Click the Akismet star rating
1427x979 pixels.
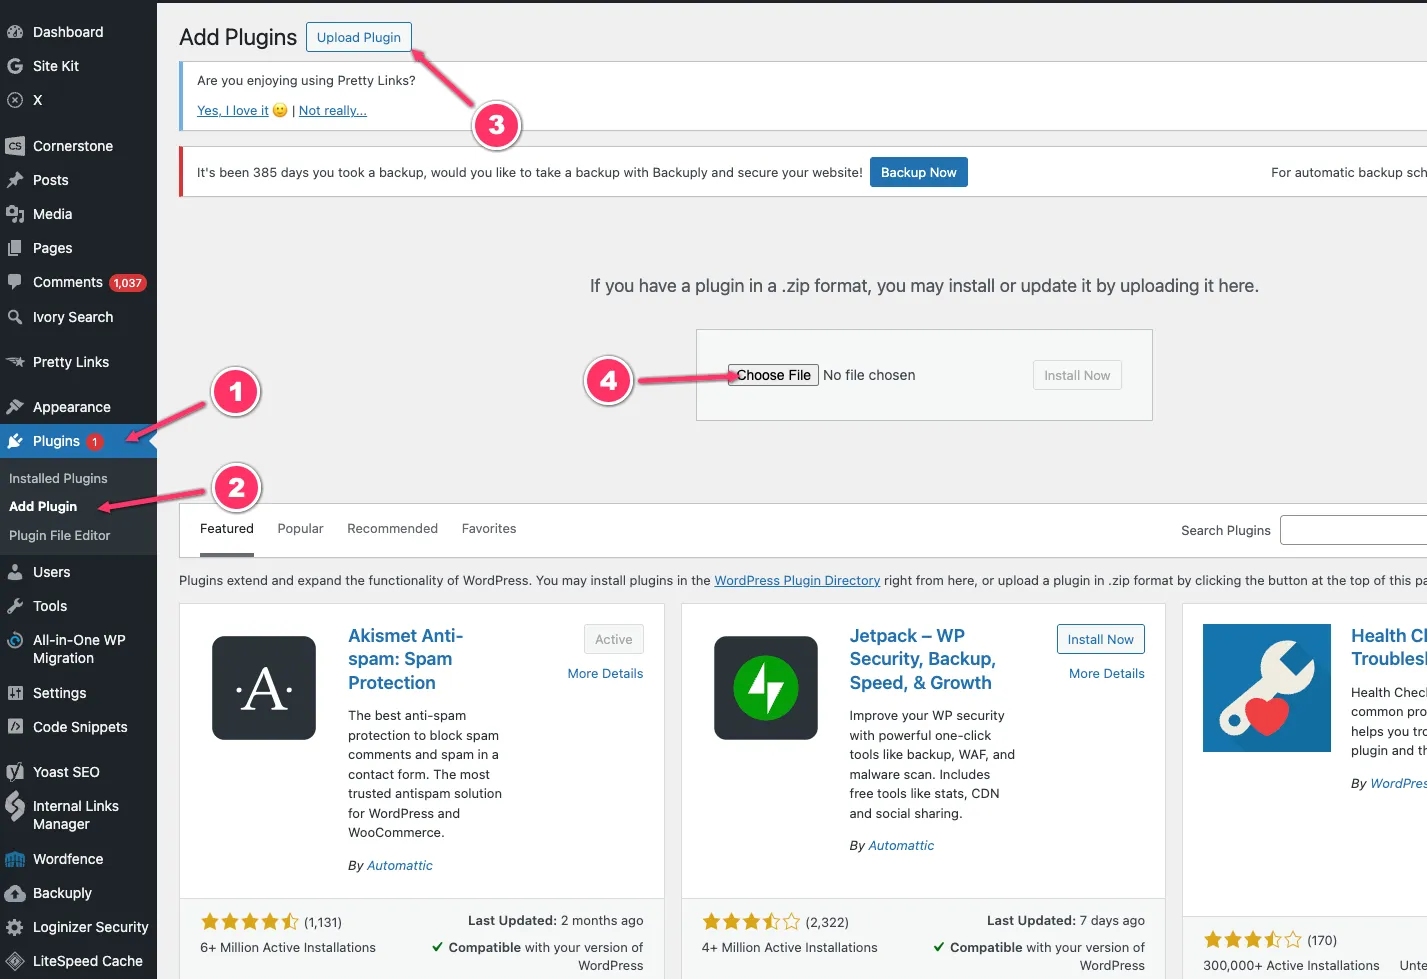pyautogui.click(x=250, y=921)
